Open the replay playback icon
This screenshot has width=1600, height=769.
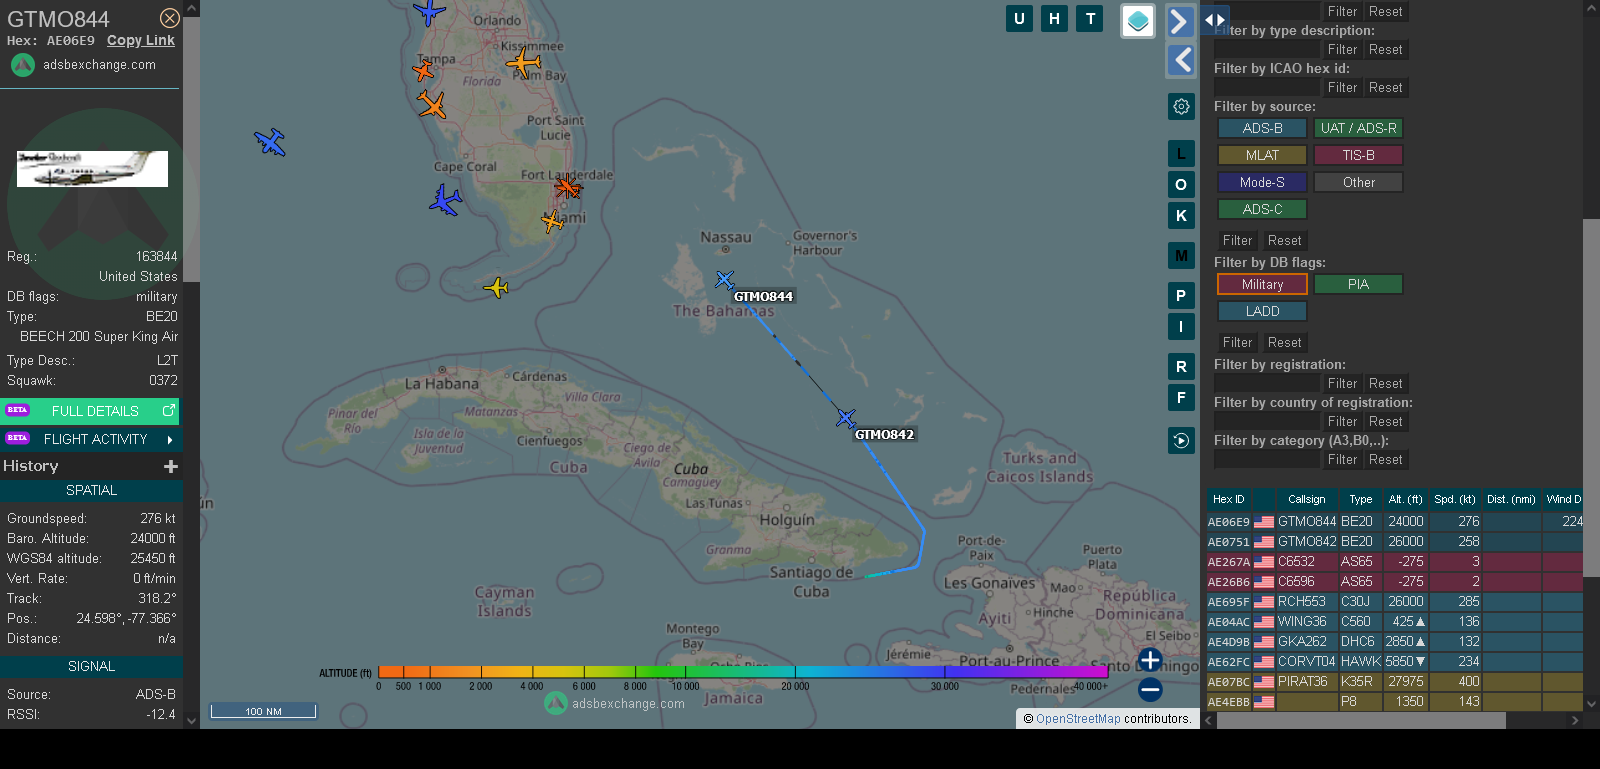pyautogui.click(x=1181, y=440)
